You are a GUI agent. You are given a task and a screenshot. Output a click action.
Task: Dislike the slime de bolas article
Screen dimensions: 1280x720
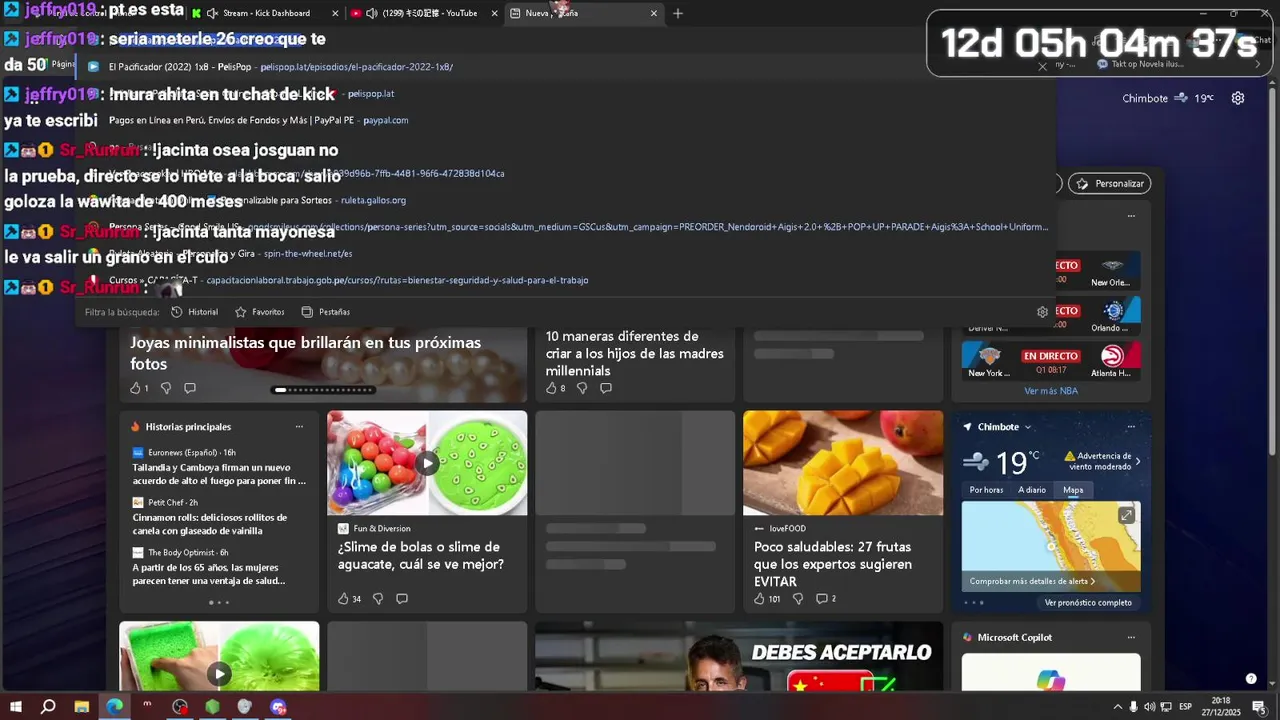(378, 599)
